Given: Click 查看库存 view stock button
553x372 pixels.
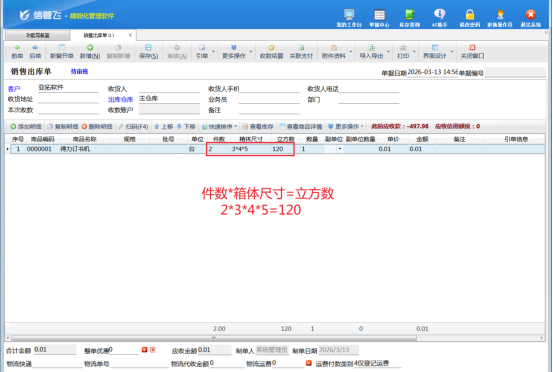Looking at the screenshot, I should 258,126.
